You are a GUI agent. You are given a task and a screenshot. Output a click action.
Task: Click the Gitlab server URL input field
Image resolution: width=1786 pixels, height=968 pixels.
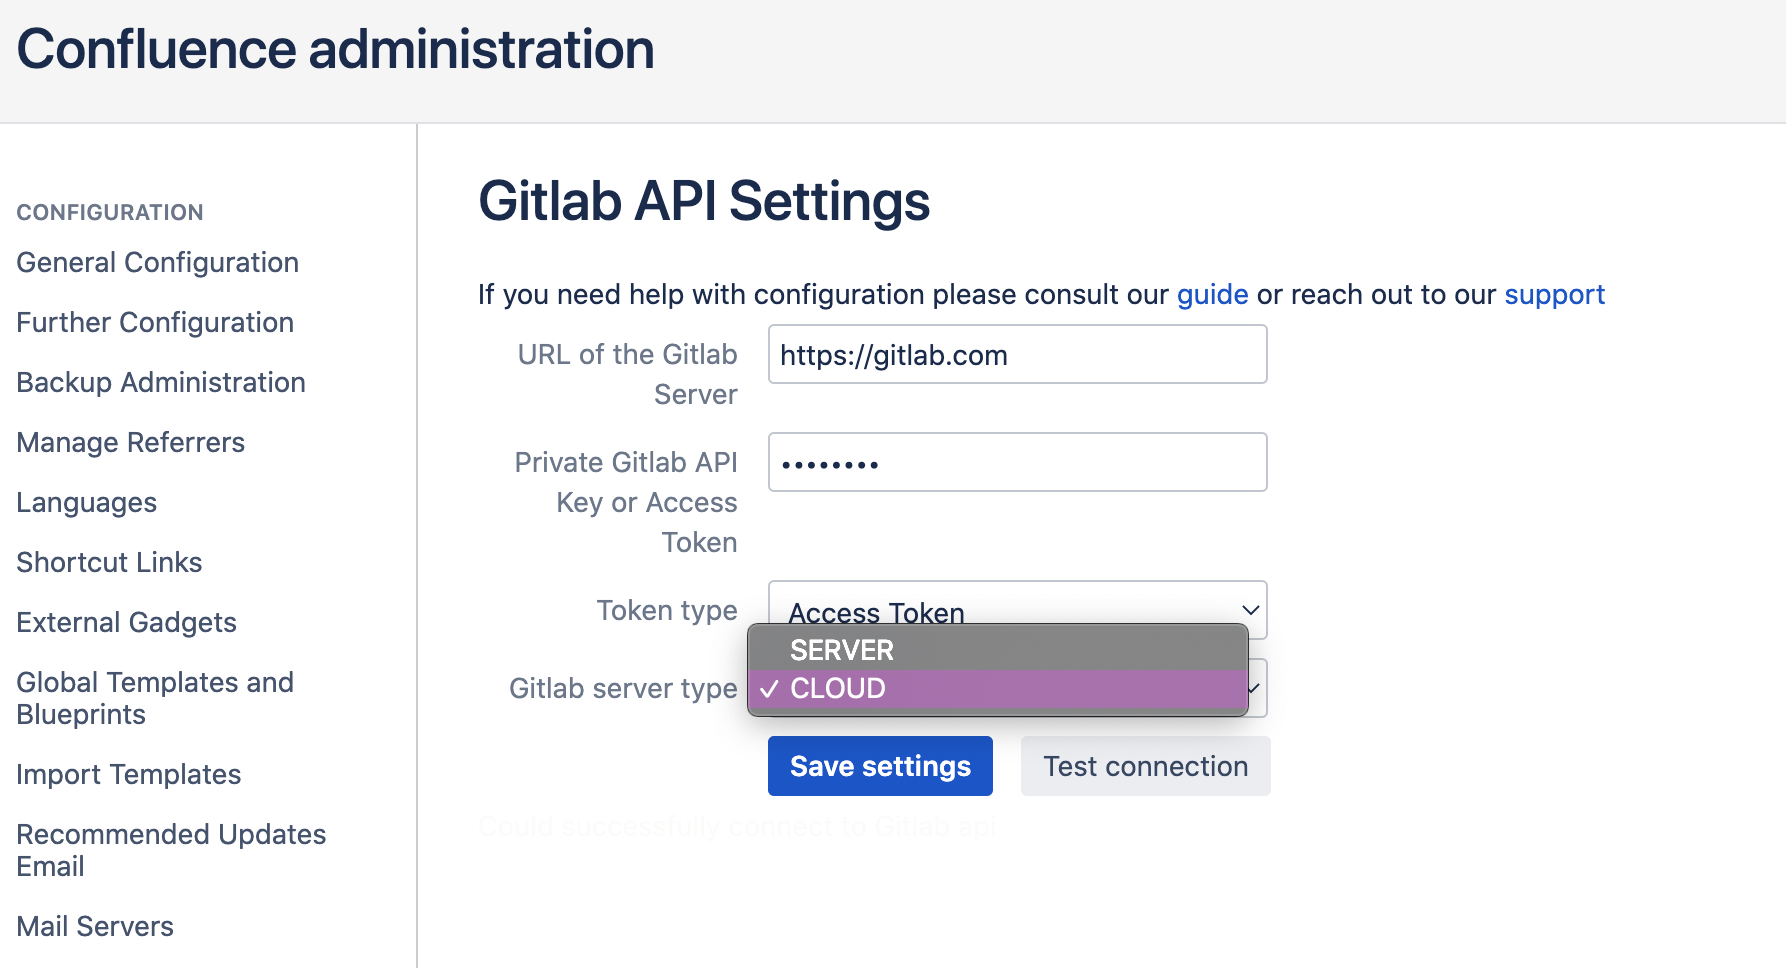click(1017, 354)
